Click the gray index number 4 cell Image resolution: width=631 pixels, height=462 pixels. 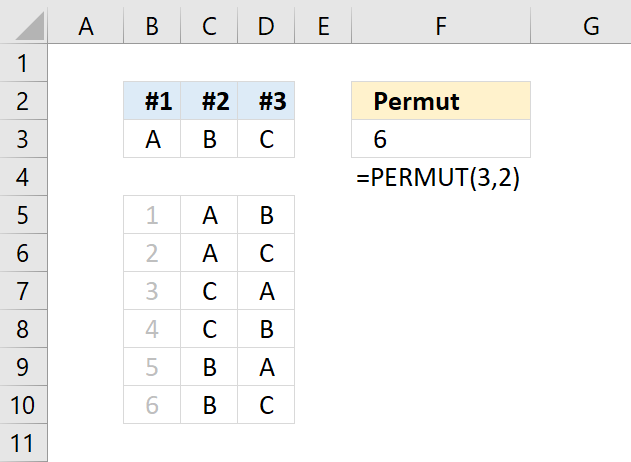pos(152,329)
